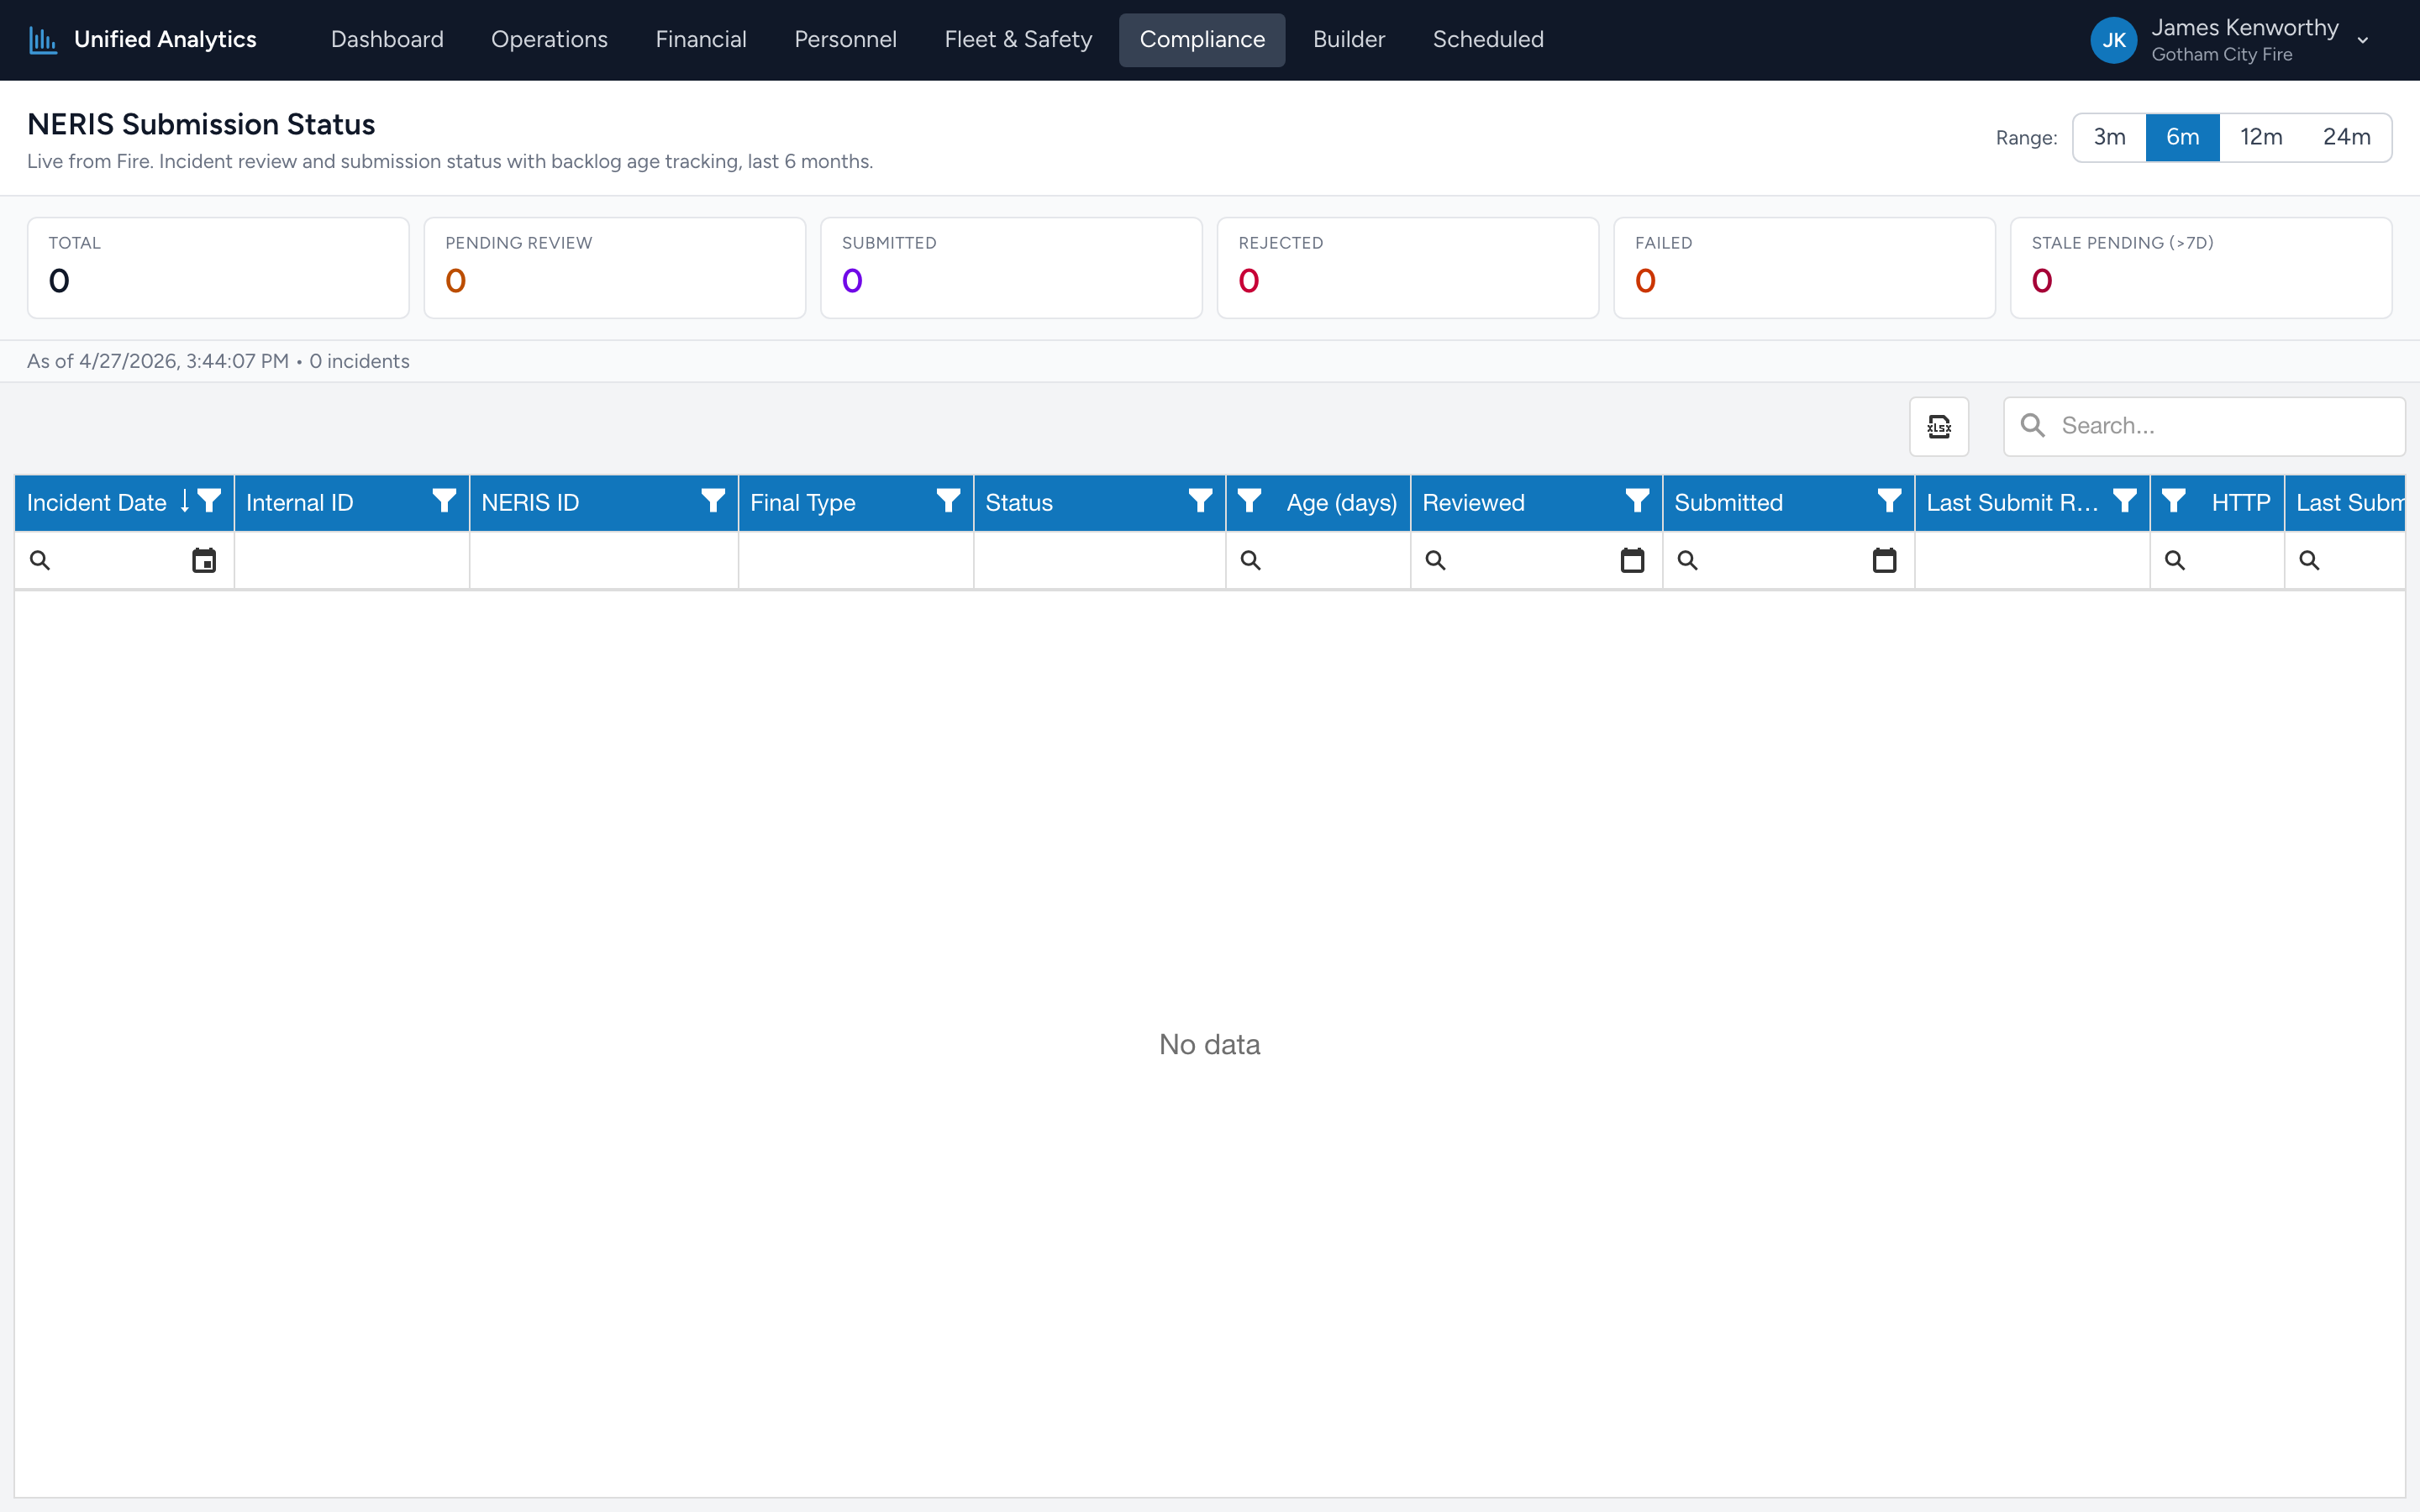The width and height of the screenshot is (2420, 1512).
Task: Click the Final Type filter row field
Action: (856, 560)
